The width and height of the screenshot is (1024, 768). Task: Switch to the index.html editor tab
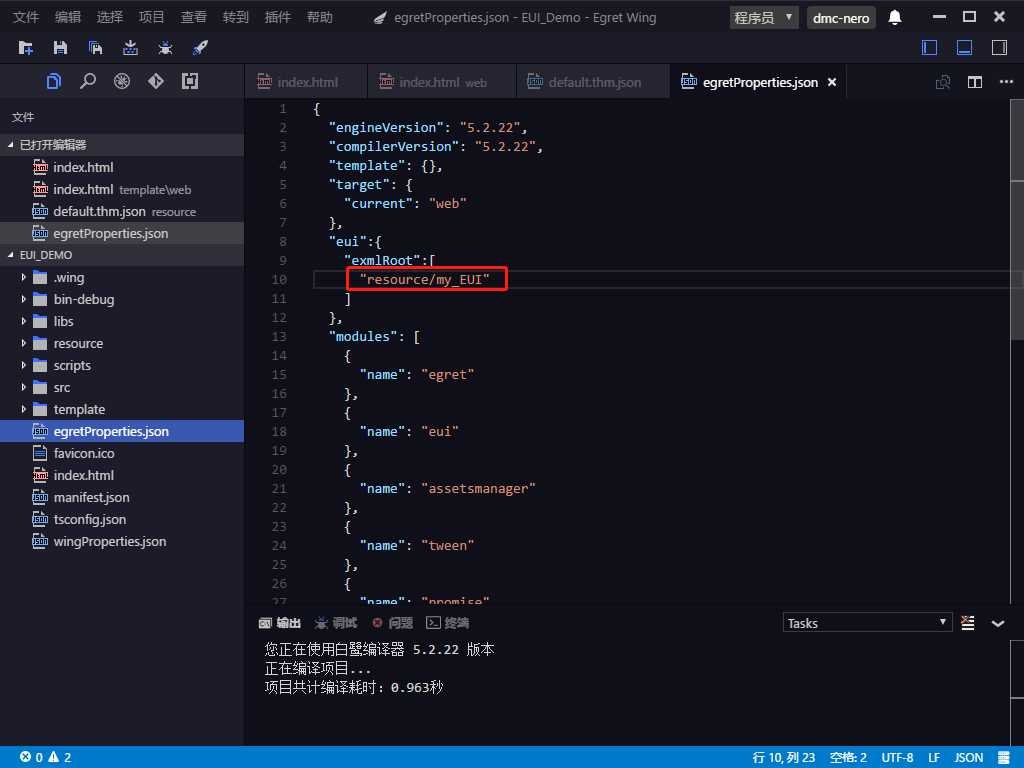tap(306, 82)
